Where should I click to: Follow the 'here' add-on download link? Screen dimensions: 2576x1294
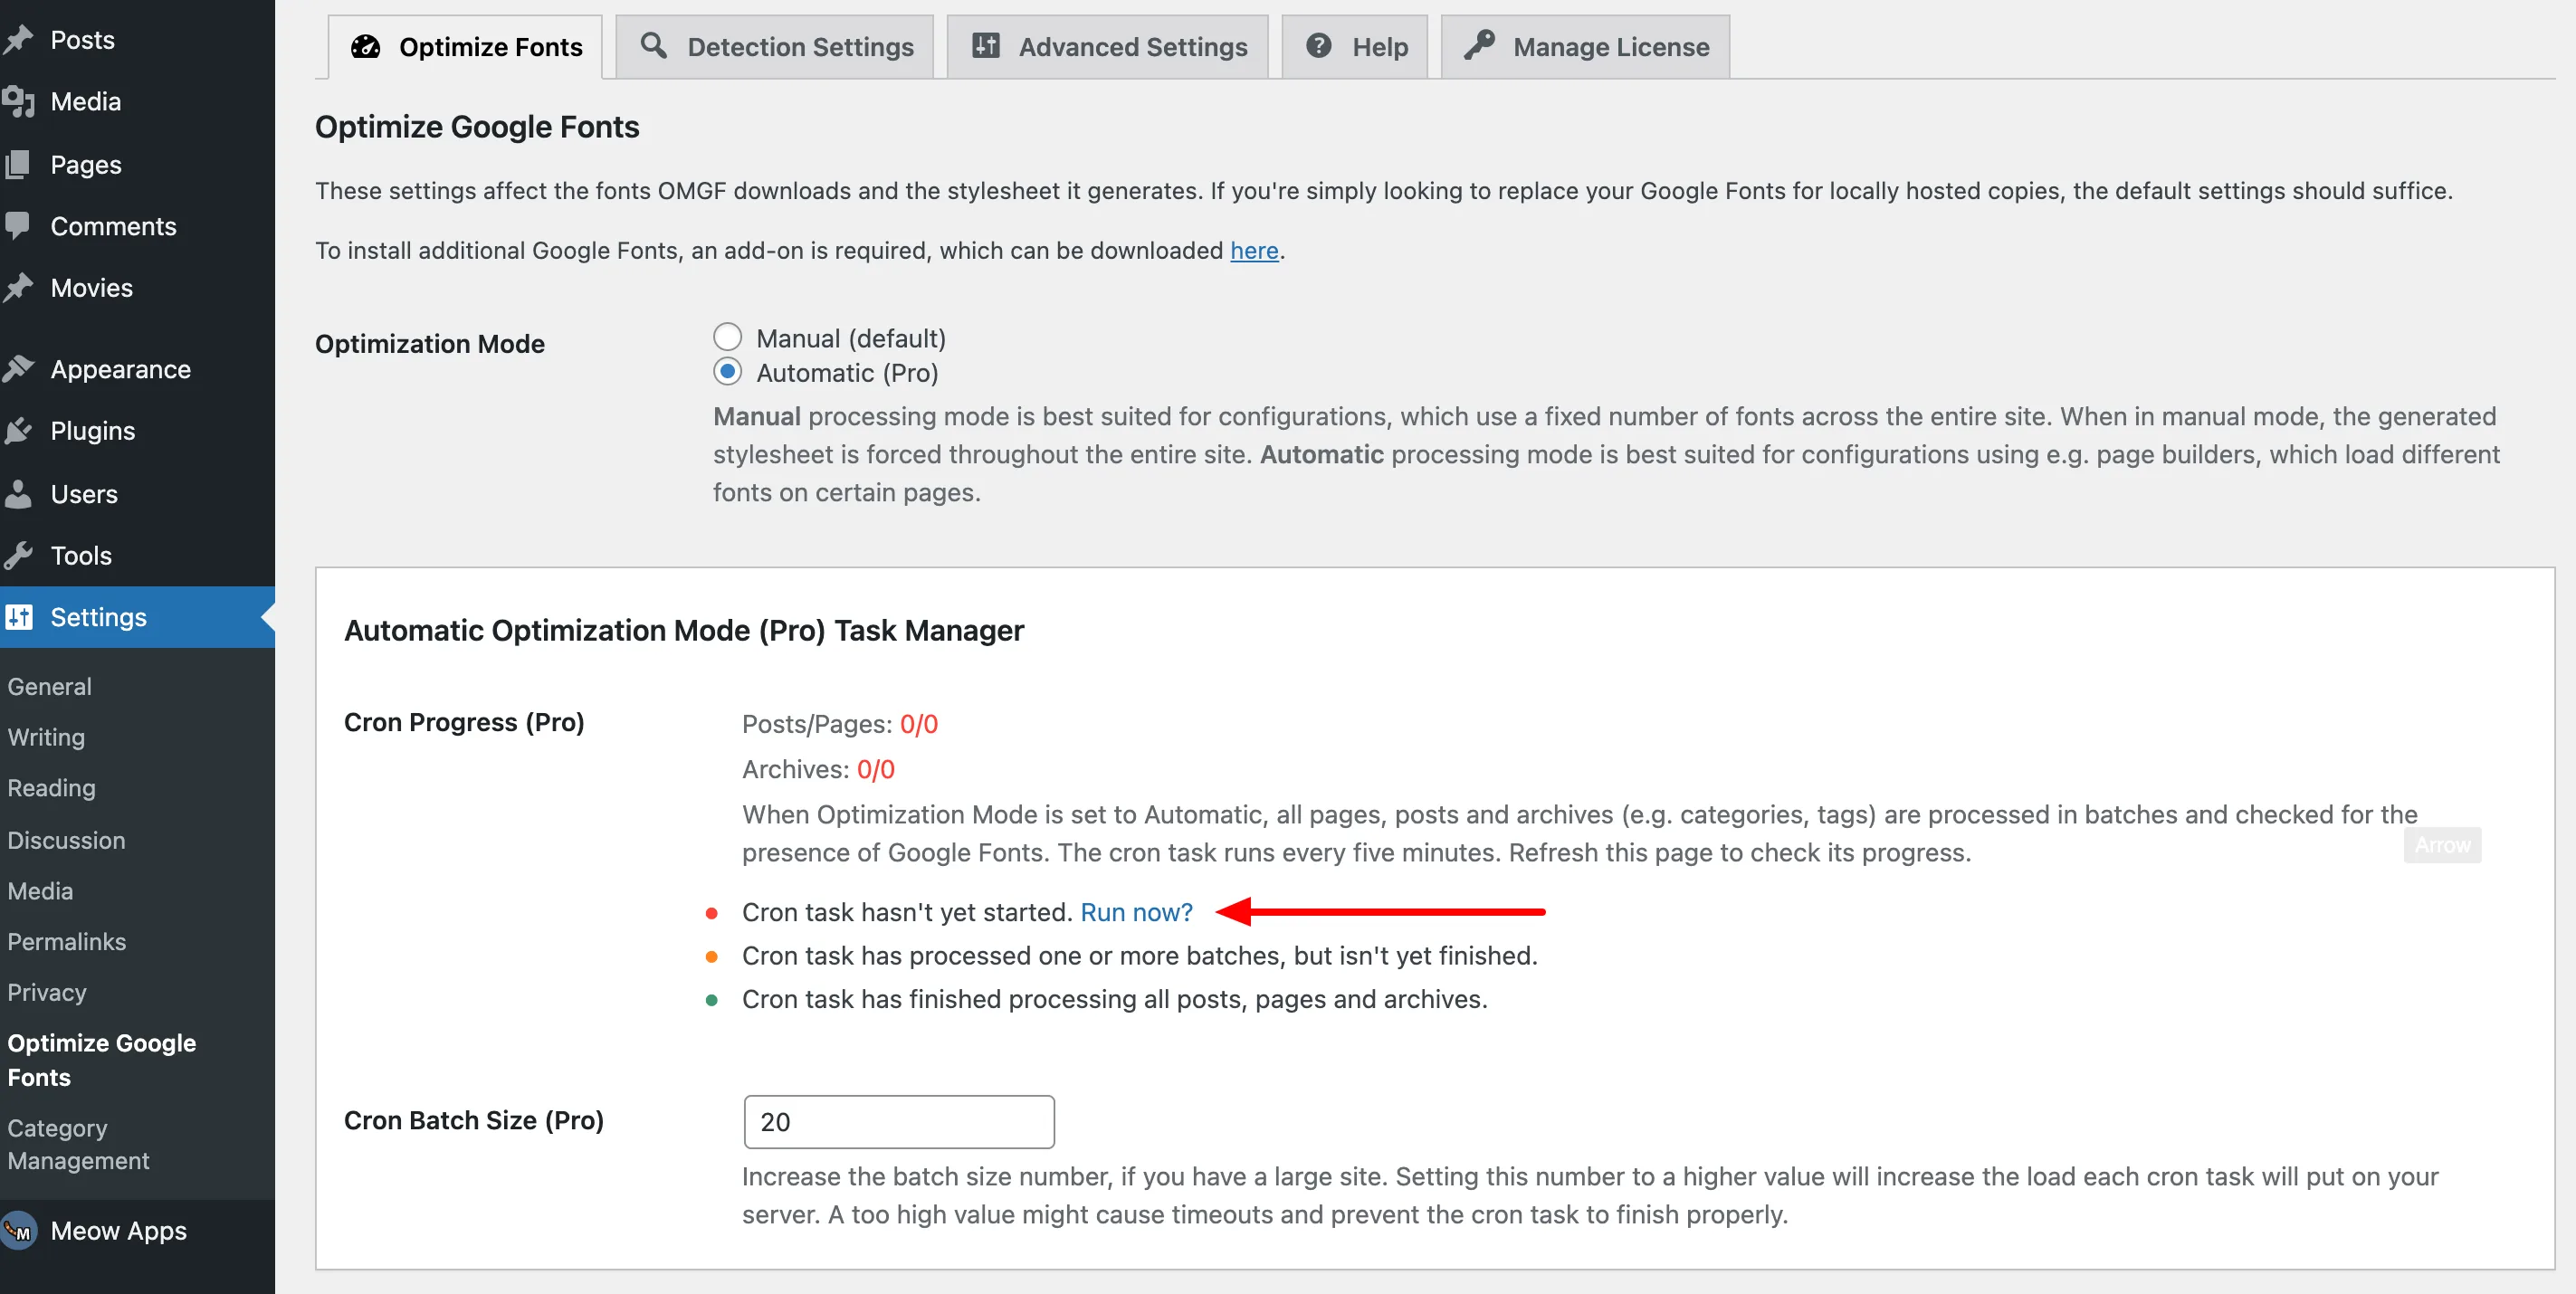tap(1254, 250)
